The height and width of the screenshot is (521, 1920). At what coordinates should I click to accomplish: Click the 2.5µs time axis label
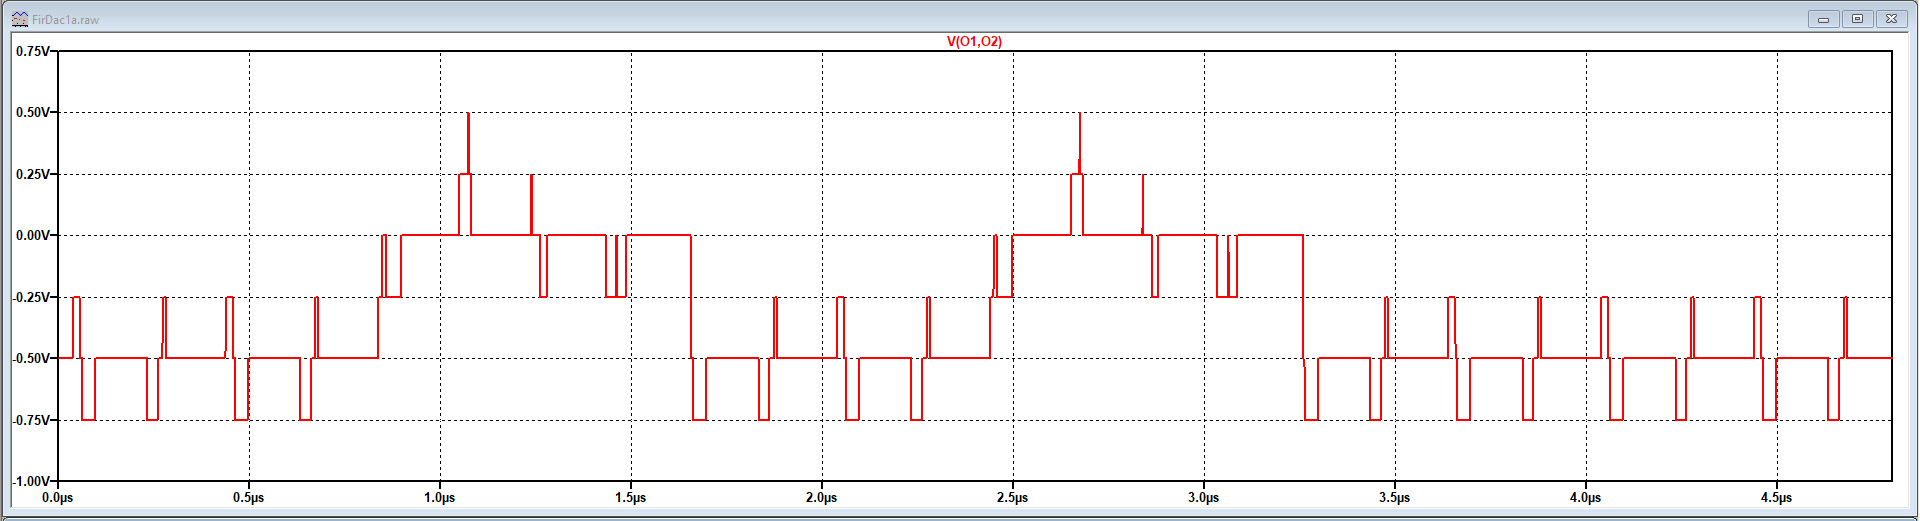[1013, 497]
